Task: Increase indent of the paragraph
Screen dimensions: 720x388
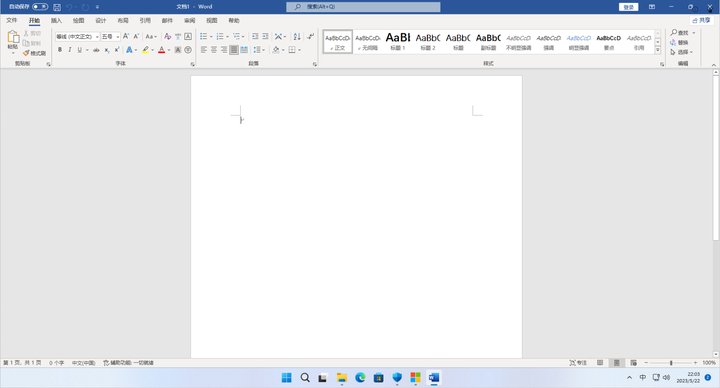Action: (x=265, y=36)
